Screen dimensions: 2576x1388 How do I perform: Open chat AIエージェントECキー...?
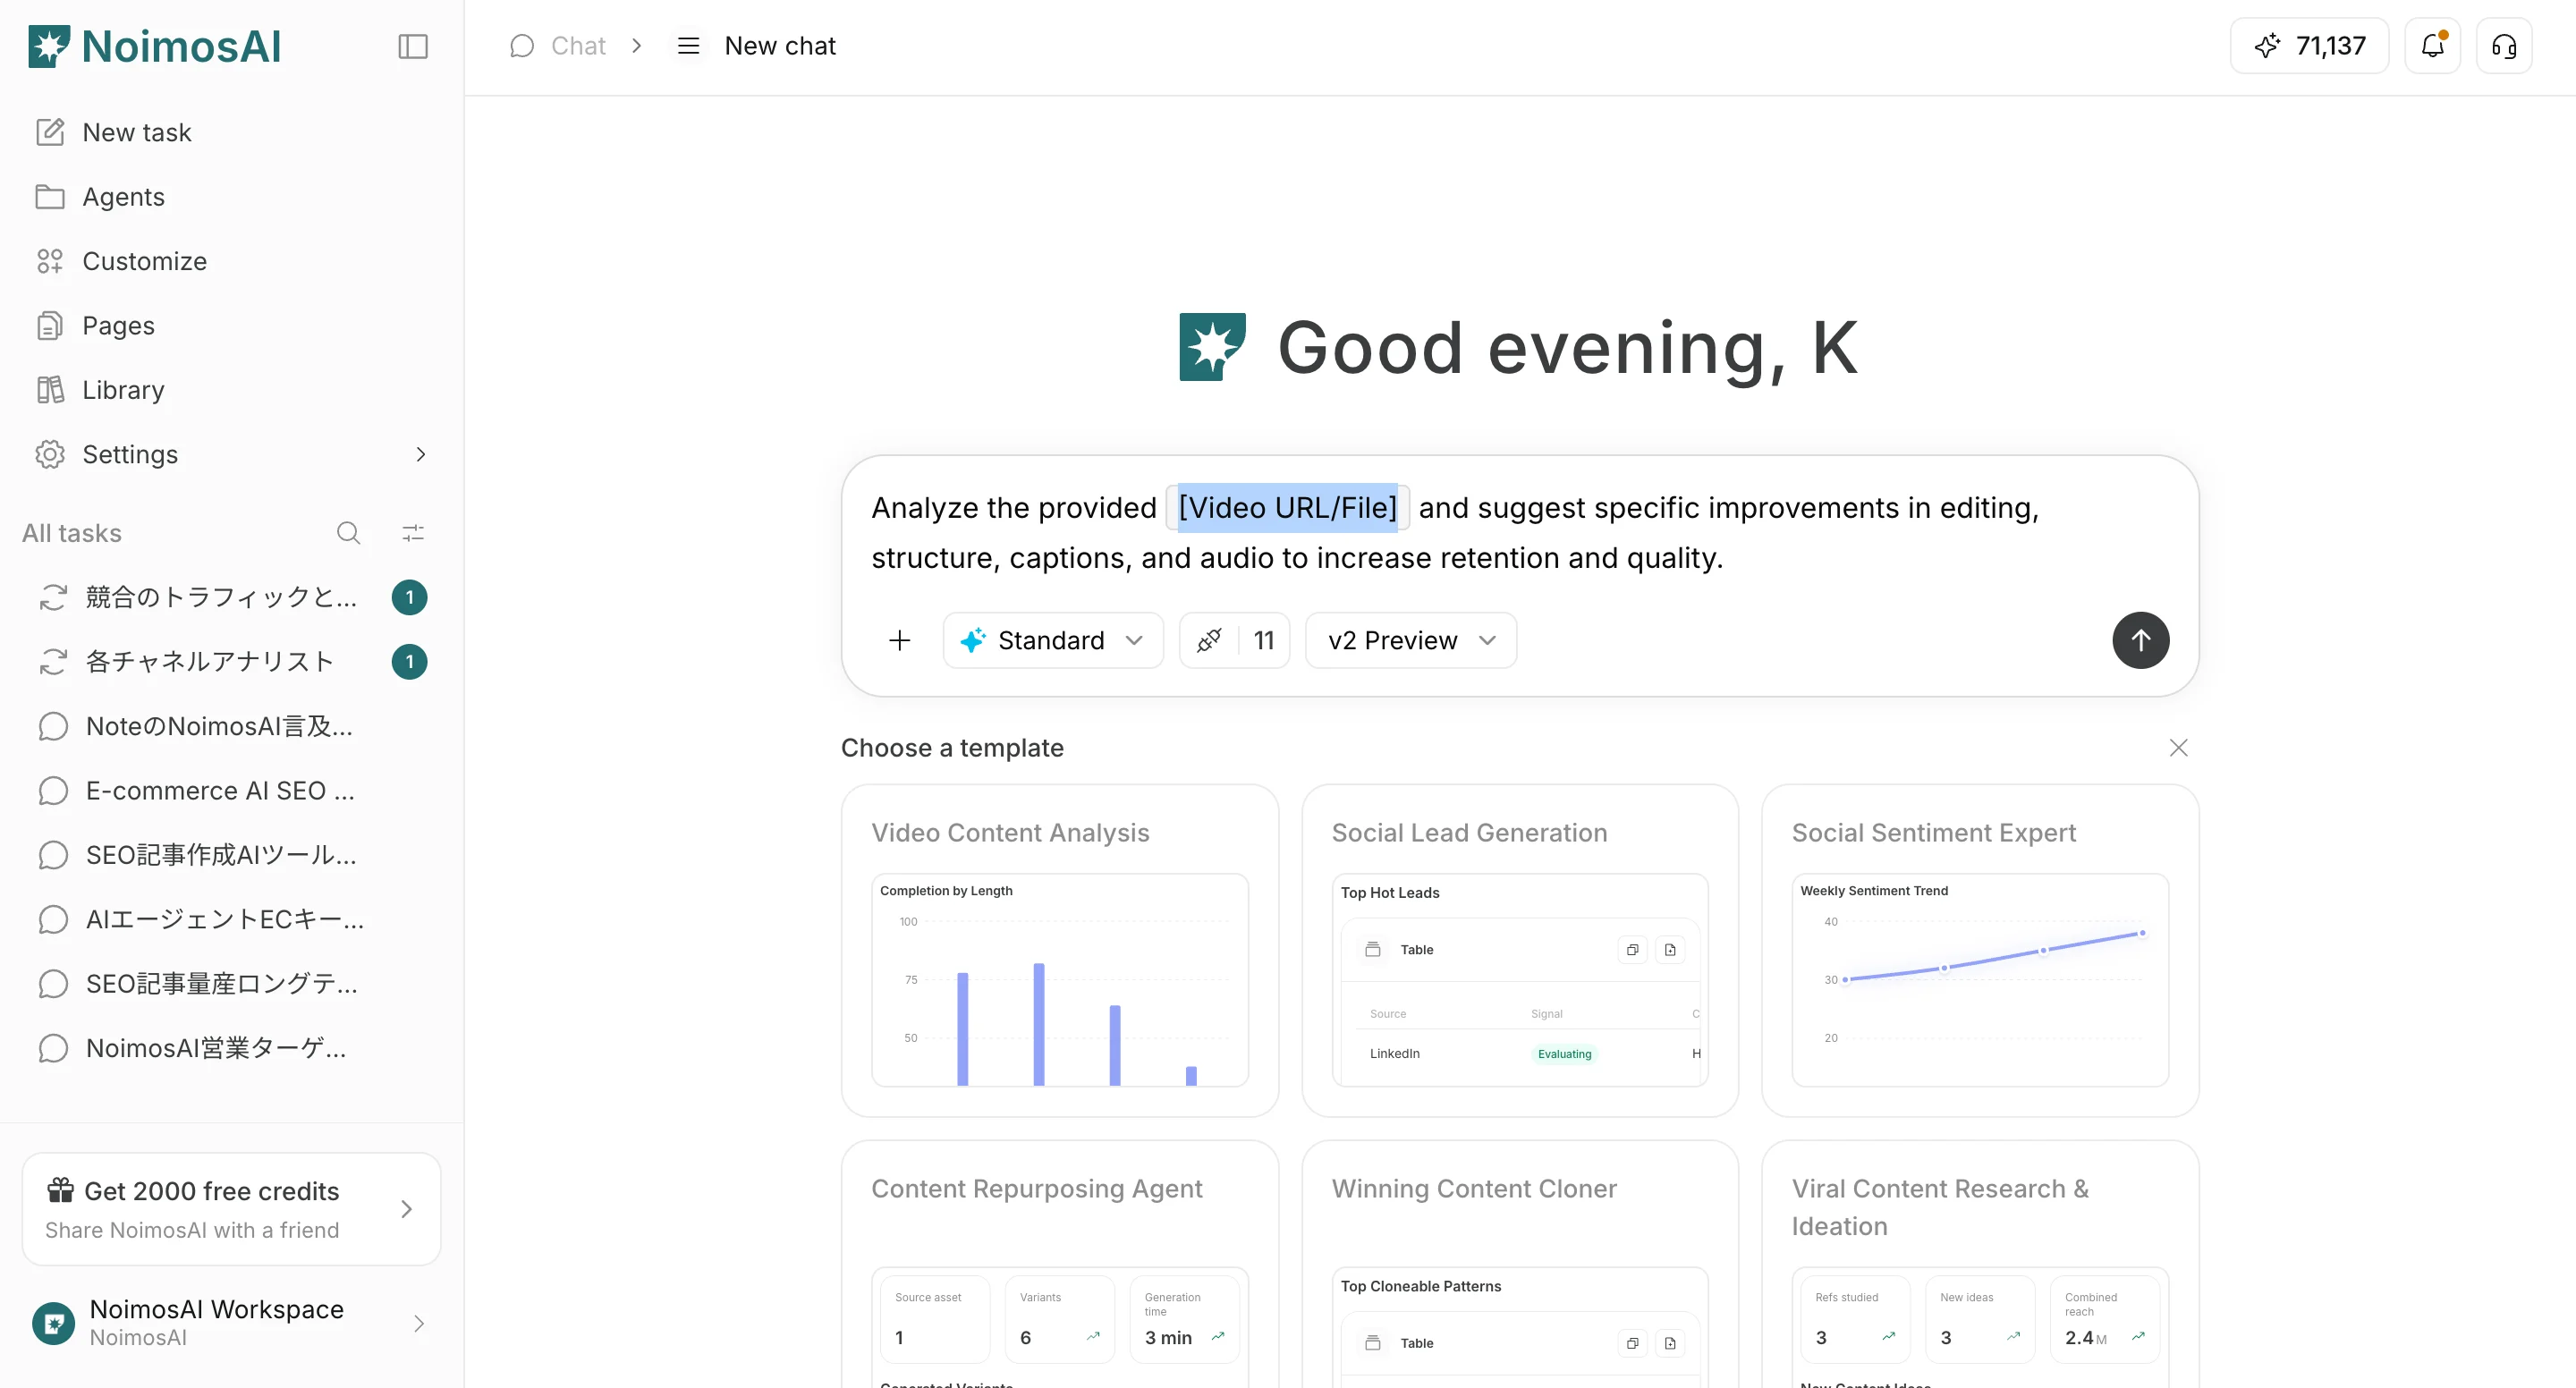232,919
